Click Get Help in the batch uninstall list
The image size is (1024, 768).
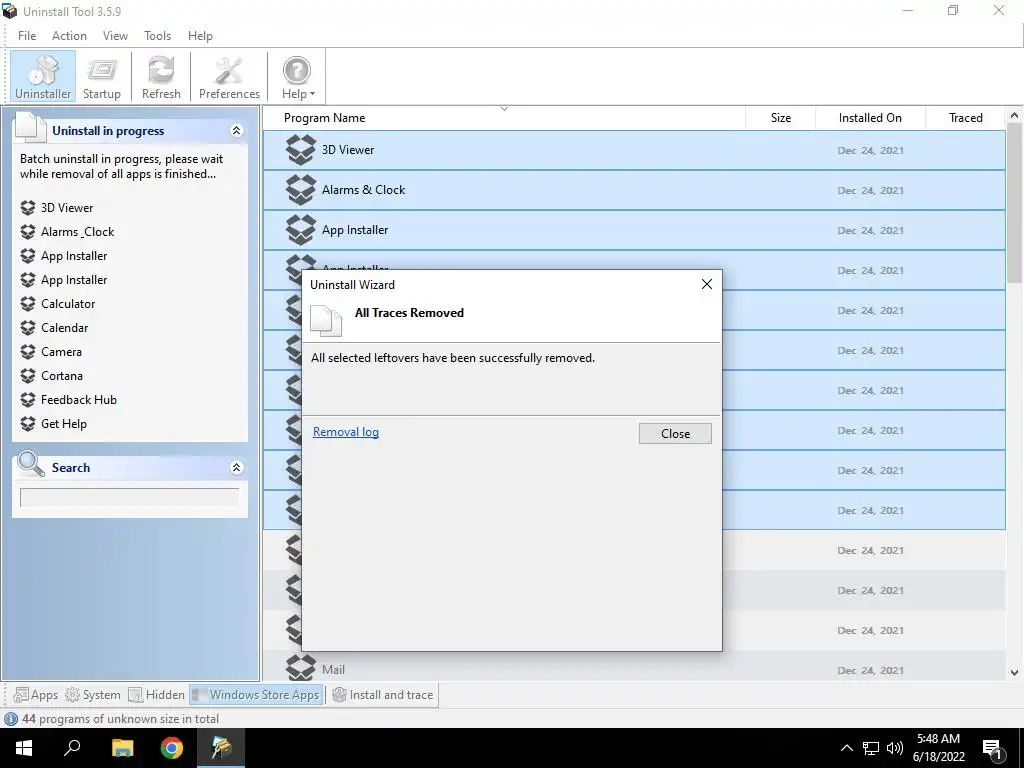pyautogui.click(x=63, y=424)
